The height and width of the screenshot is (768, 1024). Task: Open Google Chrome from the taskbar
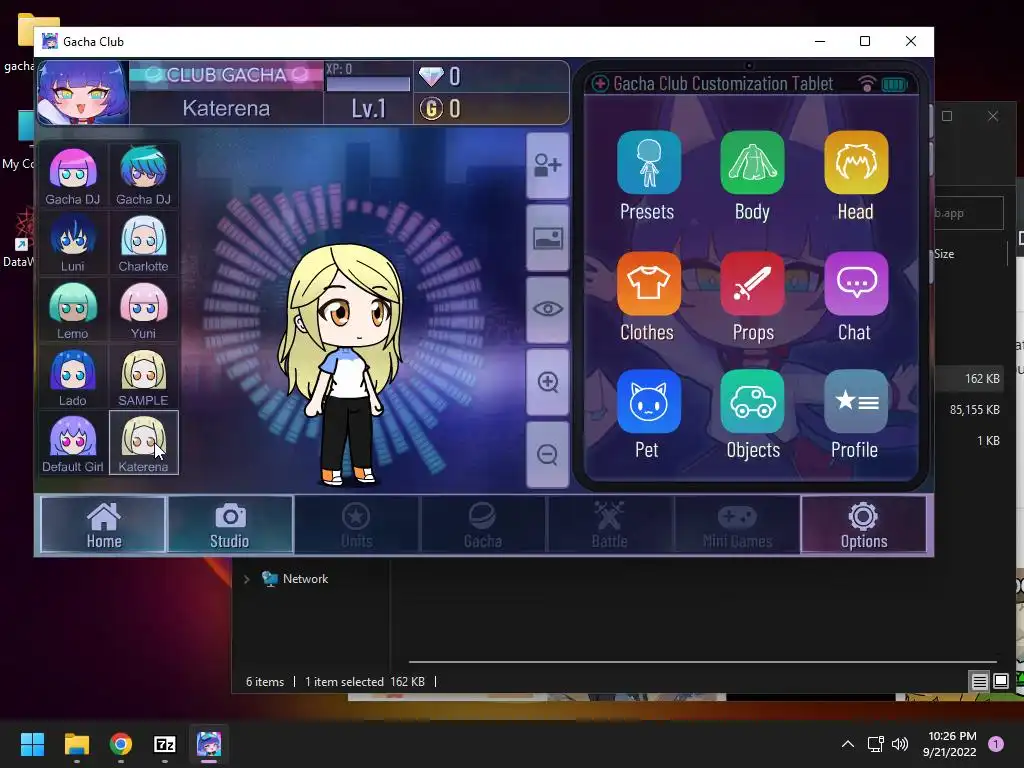click(x=121, y=744)
